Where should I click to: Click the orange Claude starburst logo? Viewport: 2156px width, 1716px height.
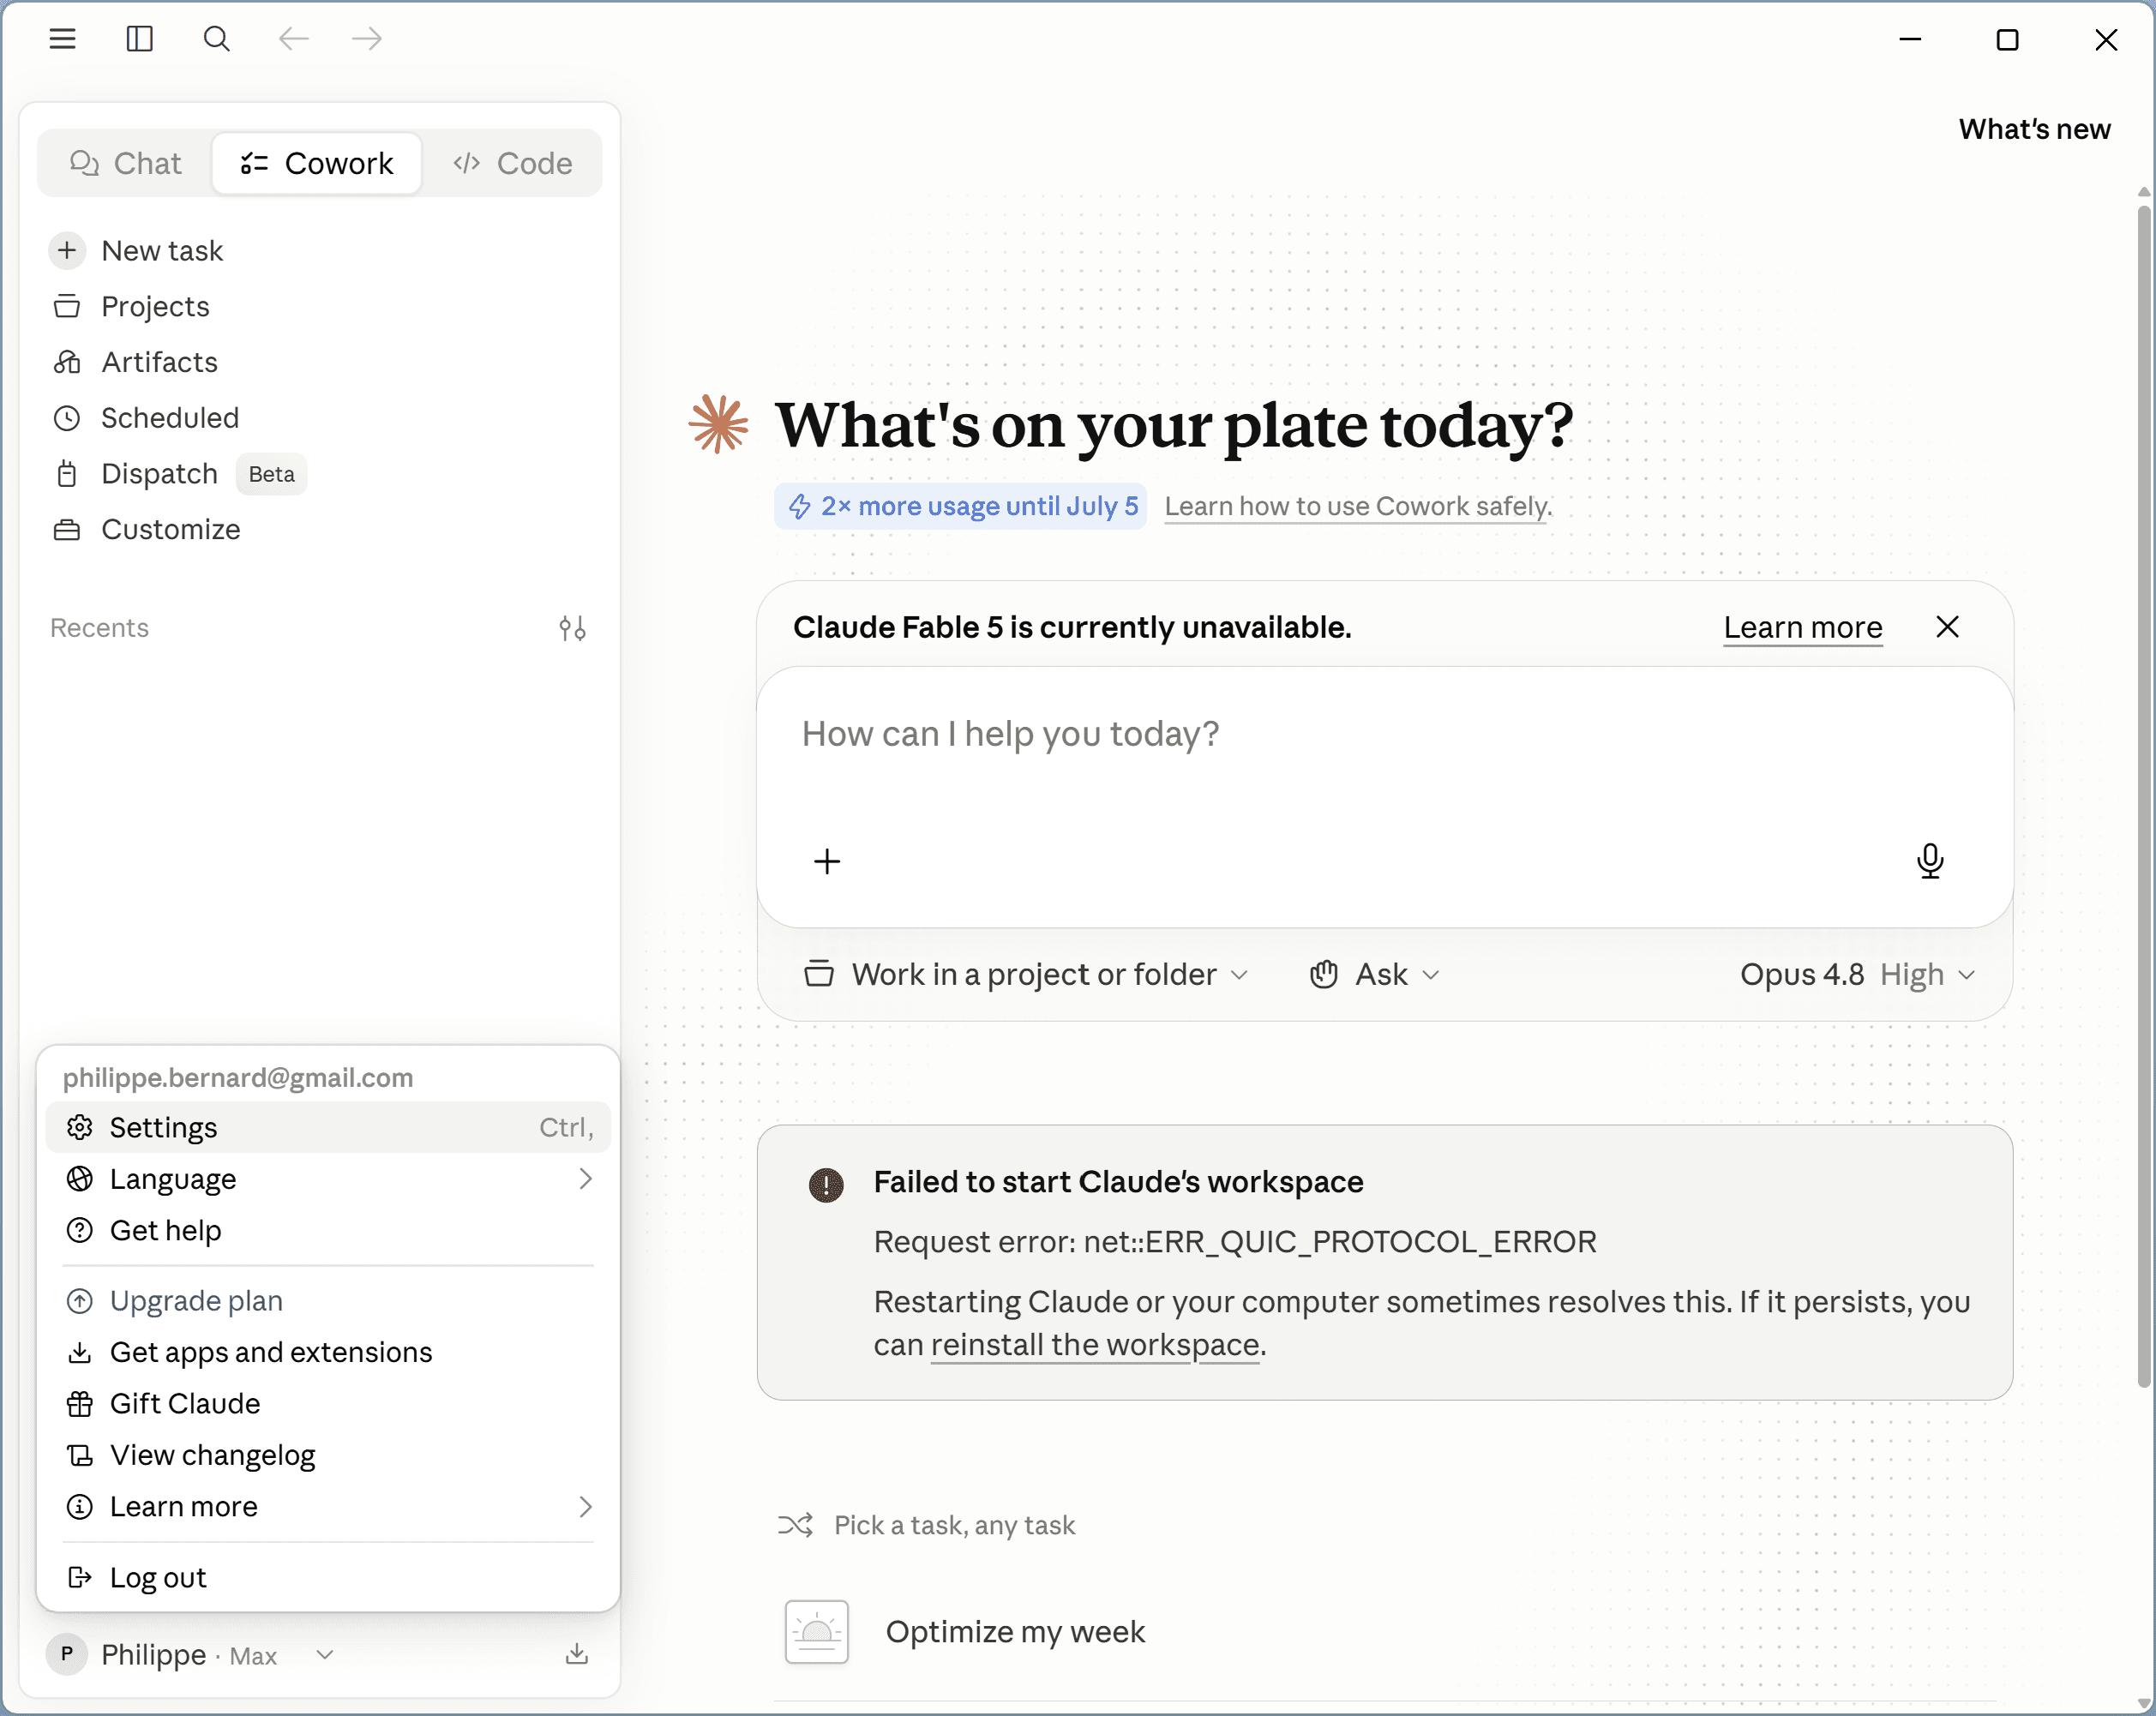pos(718,424)
